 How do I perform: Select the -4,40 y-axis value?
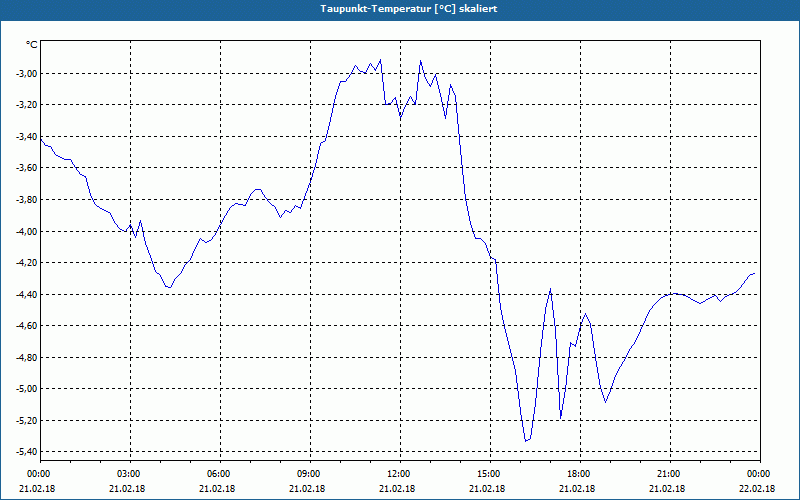27,294
